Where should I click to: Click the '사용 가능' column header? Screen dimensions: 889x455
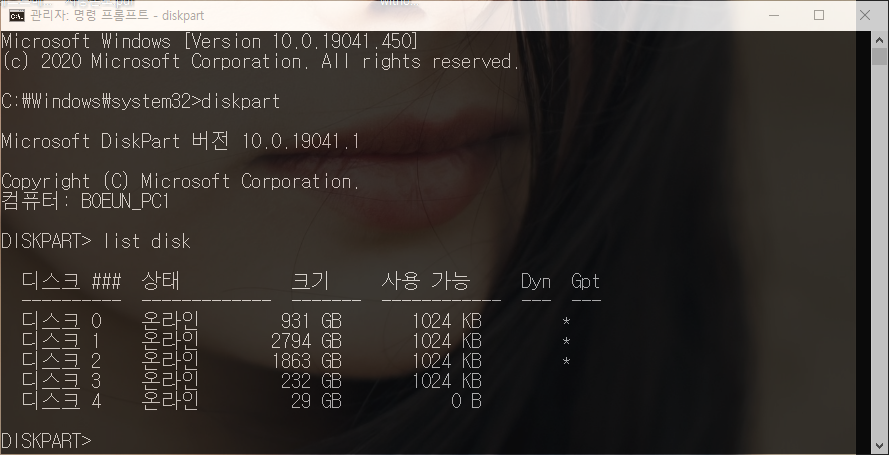tap(426, 280)
